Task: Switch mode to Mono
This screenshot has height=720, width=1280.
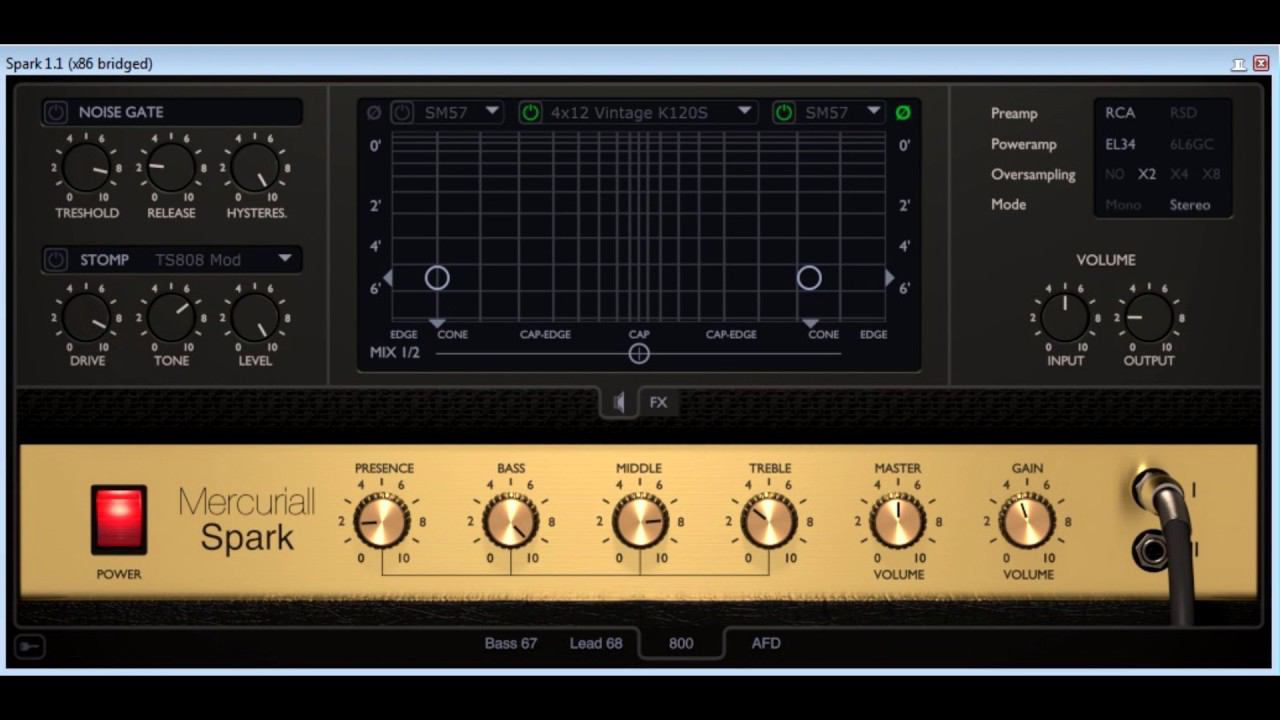Action: 1123,205
